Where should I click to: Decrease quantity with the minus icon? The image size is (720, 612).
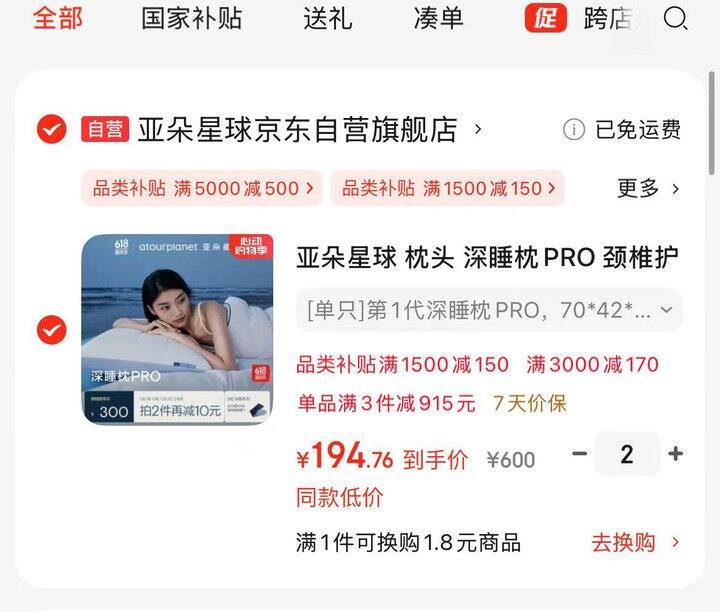coord(579,454)
